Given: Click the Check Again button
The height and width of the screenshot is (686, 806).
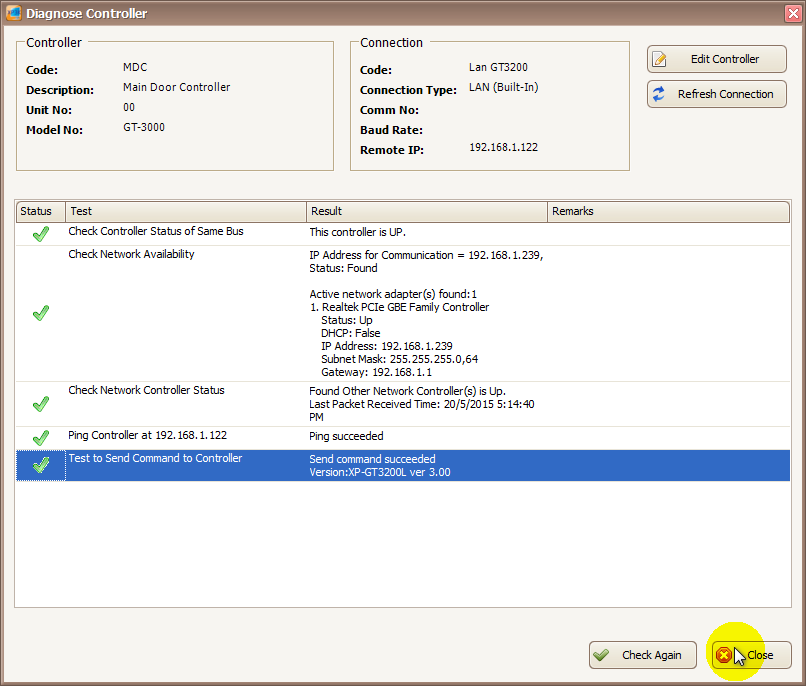Looking at the screenshot, I should [x=642, y=655].
